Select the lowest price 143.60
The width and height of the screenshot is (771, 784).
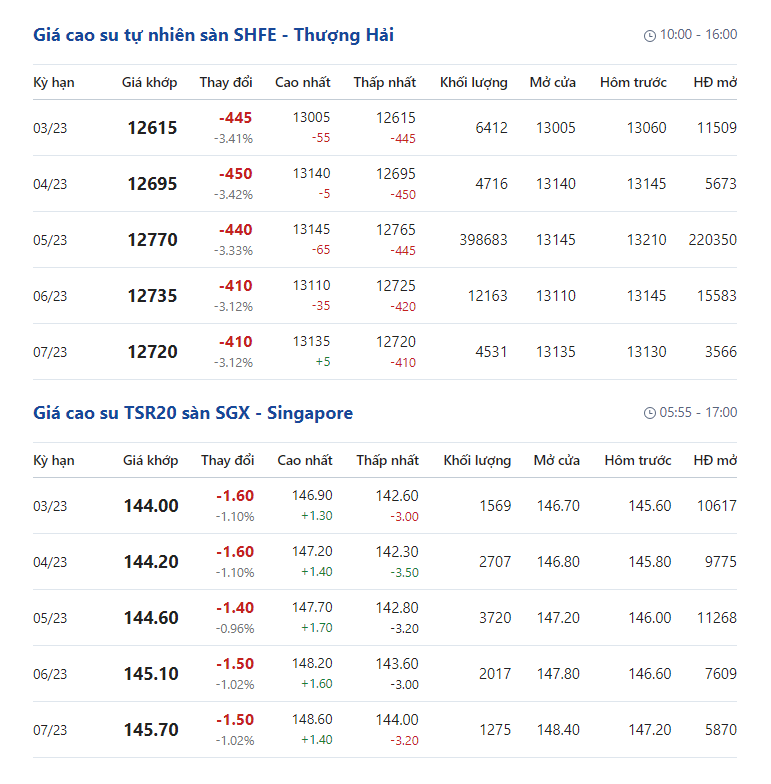point(396,664)
